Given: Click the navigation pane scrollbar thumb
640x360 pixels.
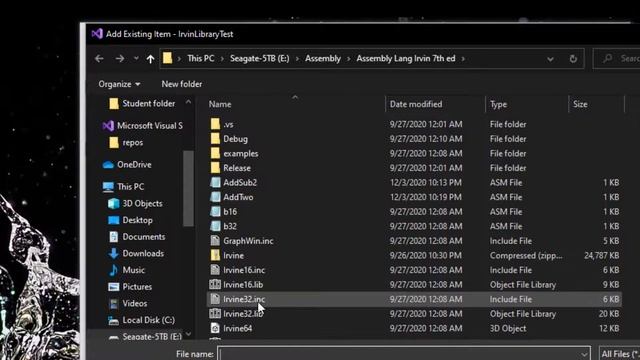Looking at the screenshot, I should [188, 188].
